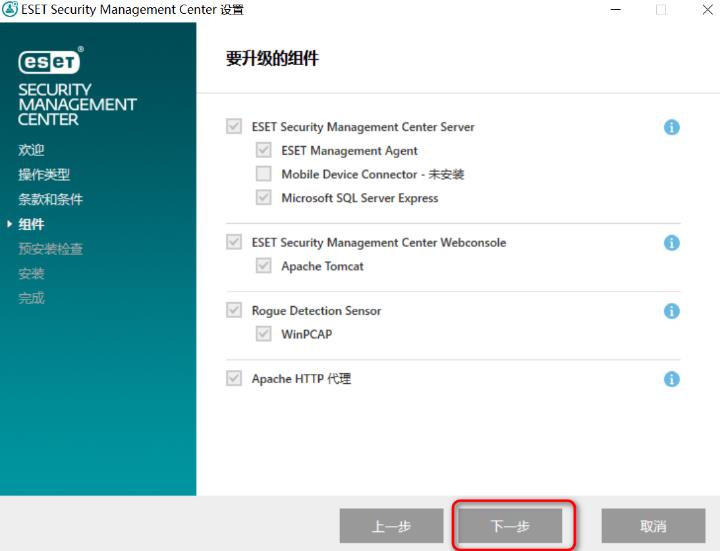720x551 pixels.
Task: Click 'ESET Security Management Center Server' label
Action: (363, 127)
